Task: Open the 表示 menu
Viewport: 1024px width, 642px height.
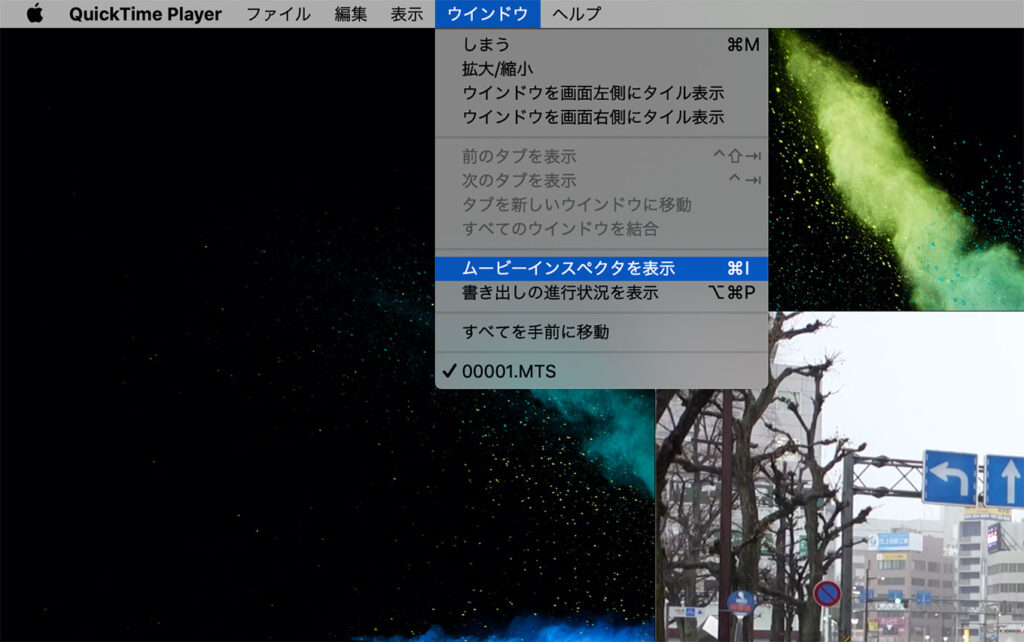Action: (x=406, y=14)
